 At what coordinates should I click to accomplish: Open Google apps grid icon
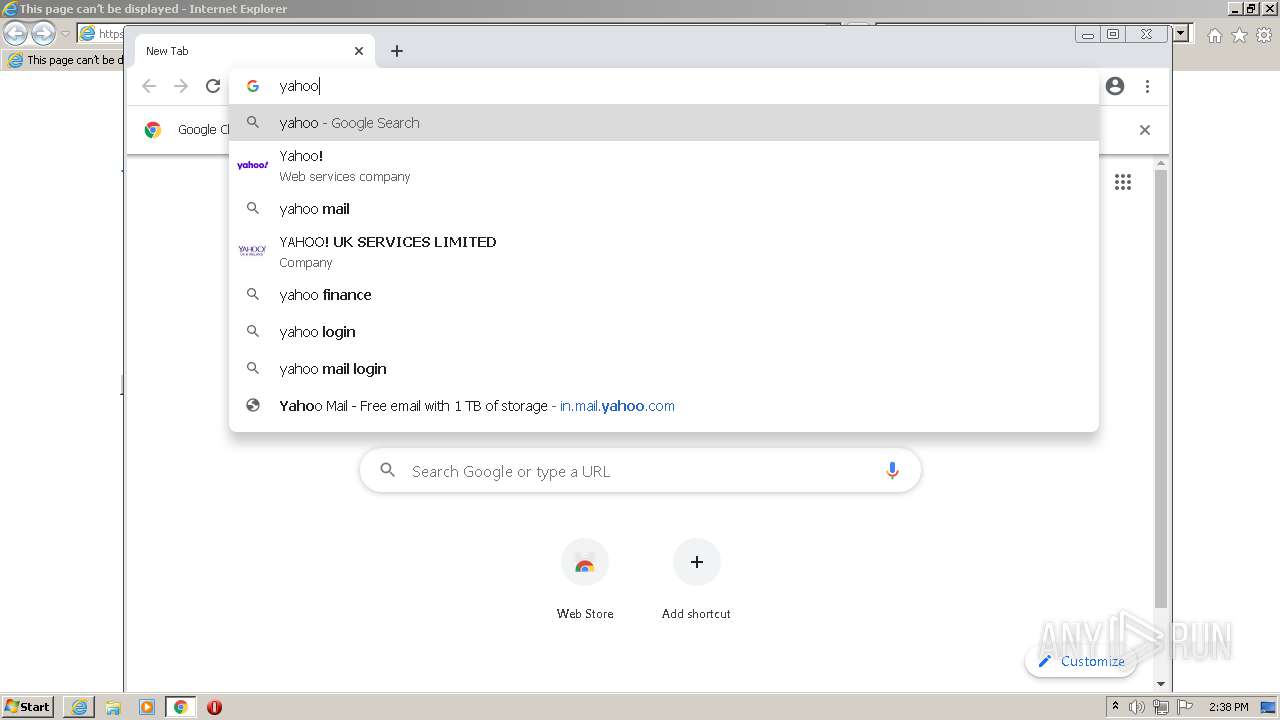(x=1123, y=182)
